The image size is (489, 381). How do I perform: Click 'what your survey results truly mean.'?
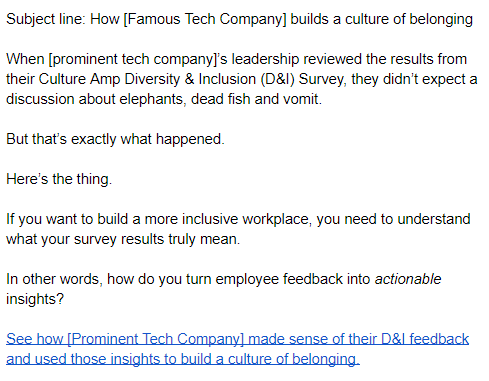(123, 239)
